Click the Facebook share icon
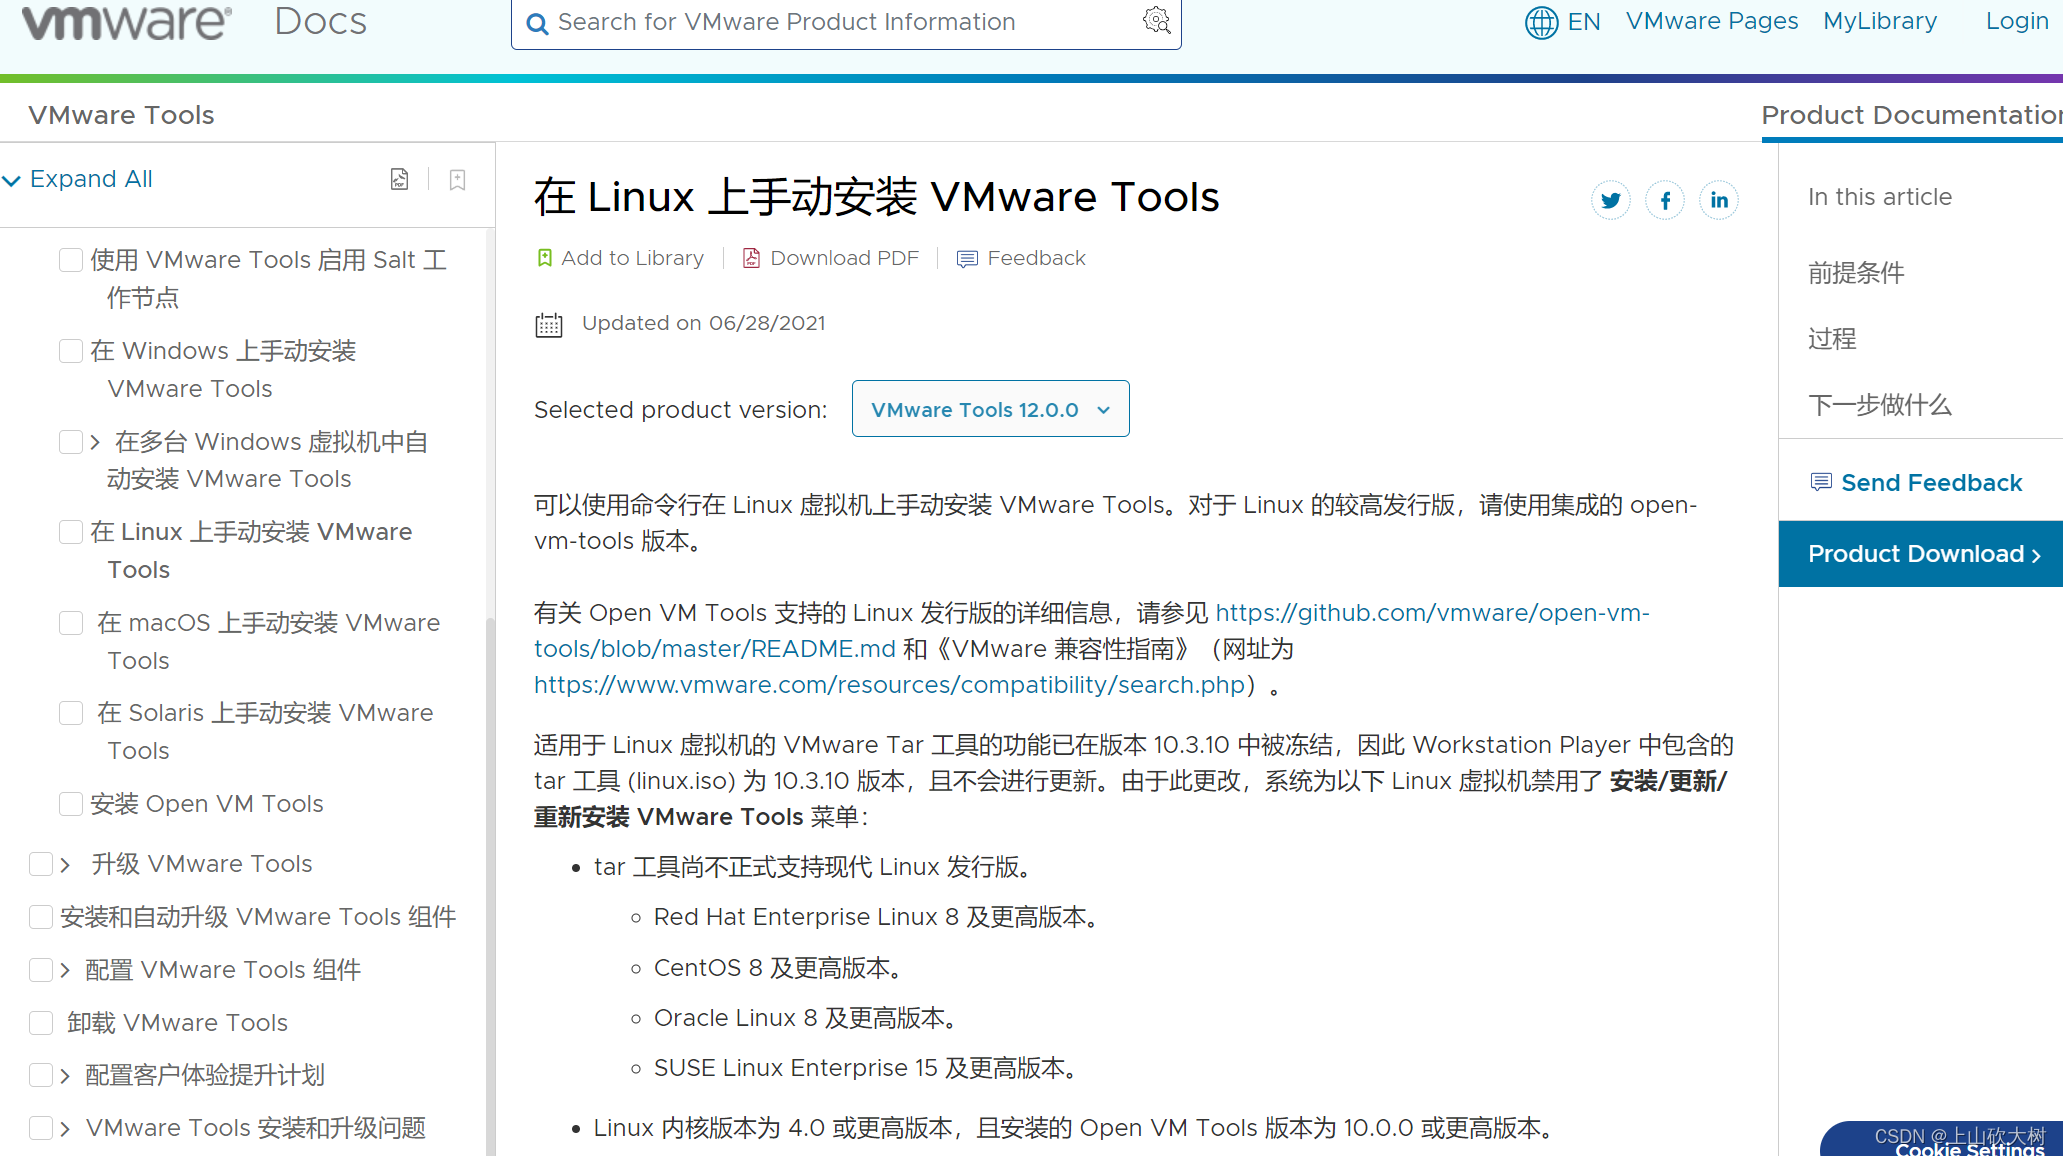The height and width of the screenshot is (1156, 2063). click(1665, 200)
